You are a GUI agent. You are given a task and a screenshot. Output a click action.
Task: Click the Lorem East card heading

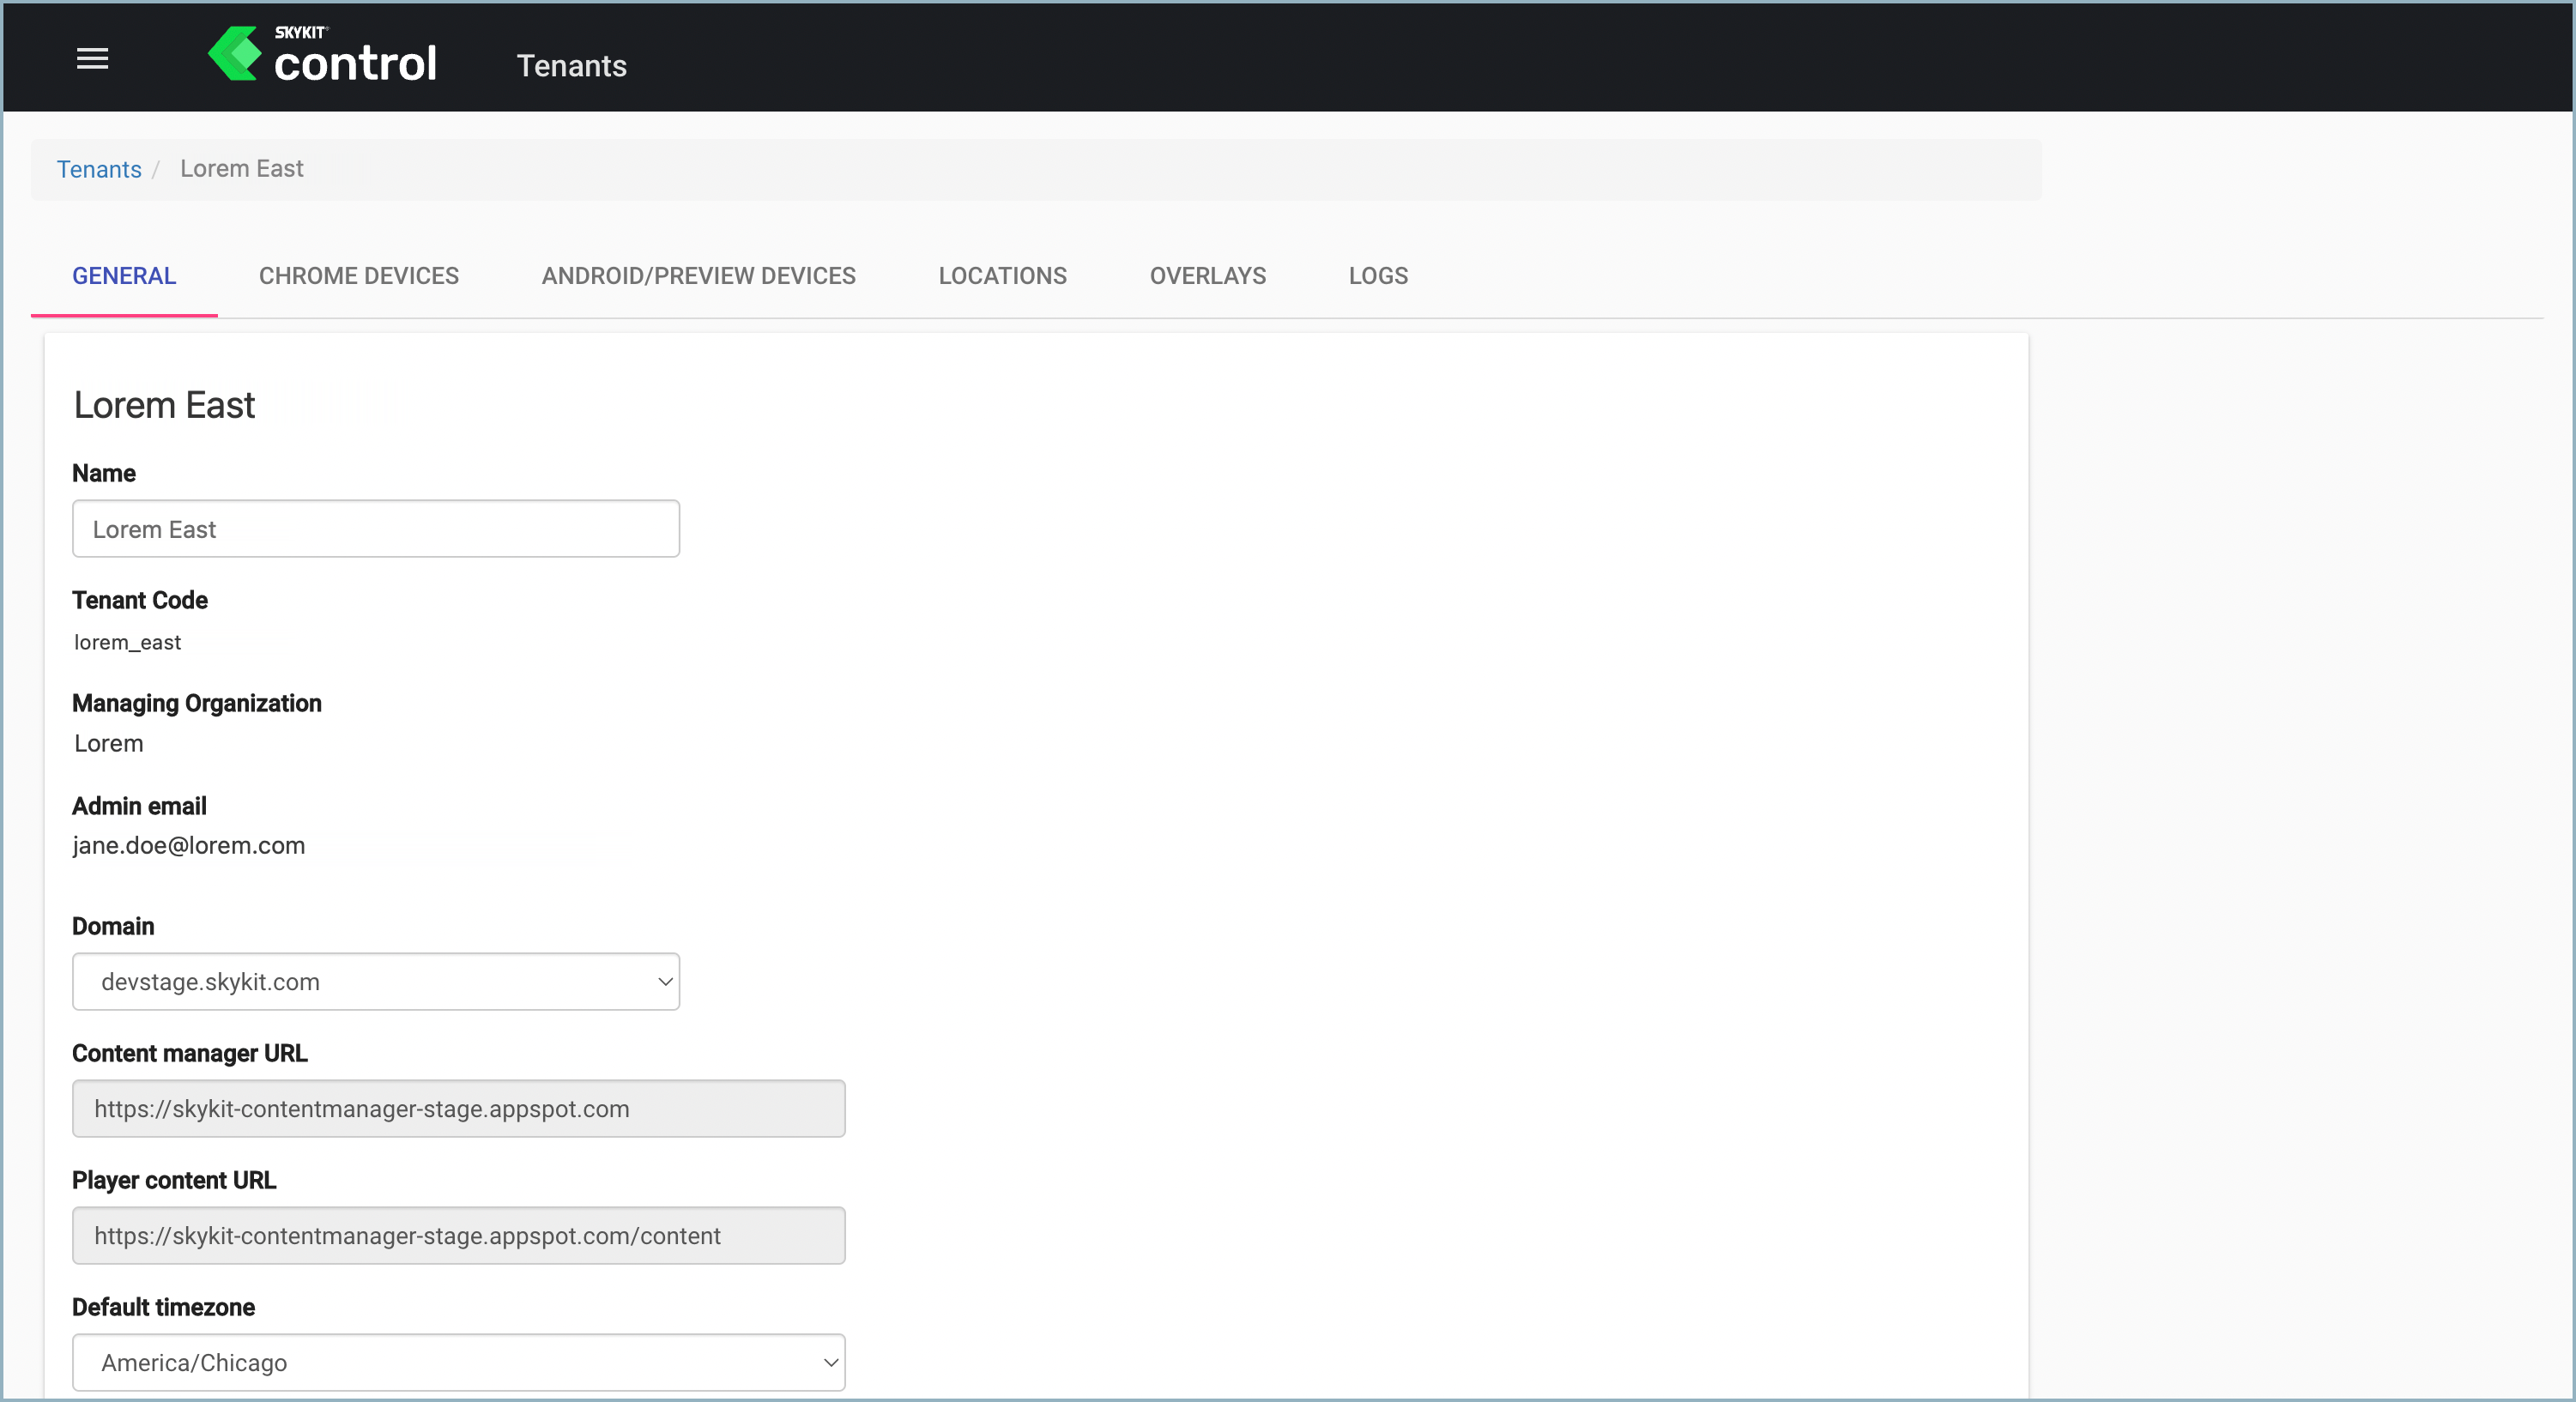pos(164,406)
